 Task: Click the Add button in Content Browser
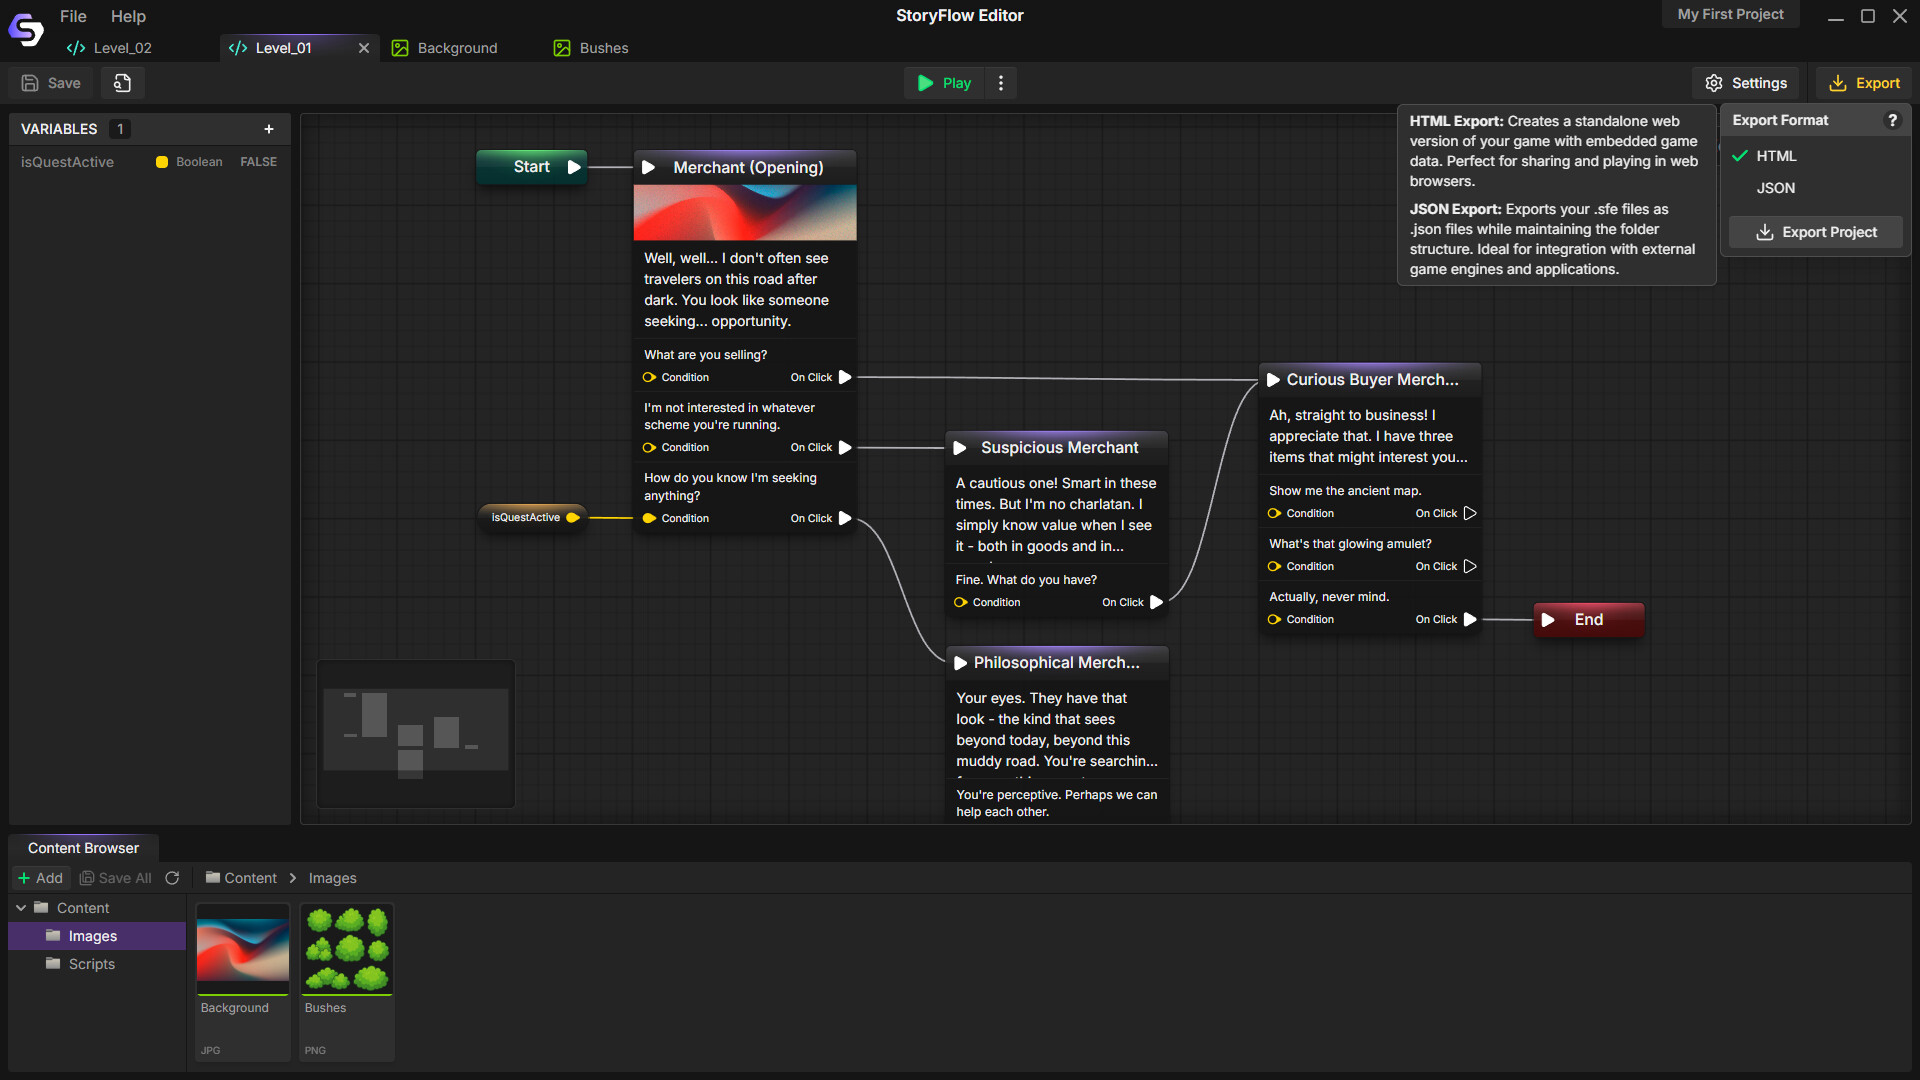point(40,878)
